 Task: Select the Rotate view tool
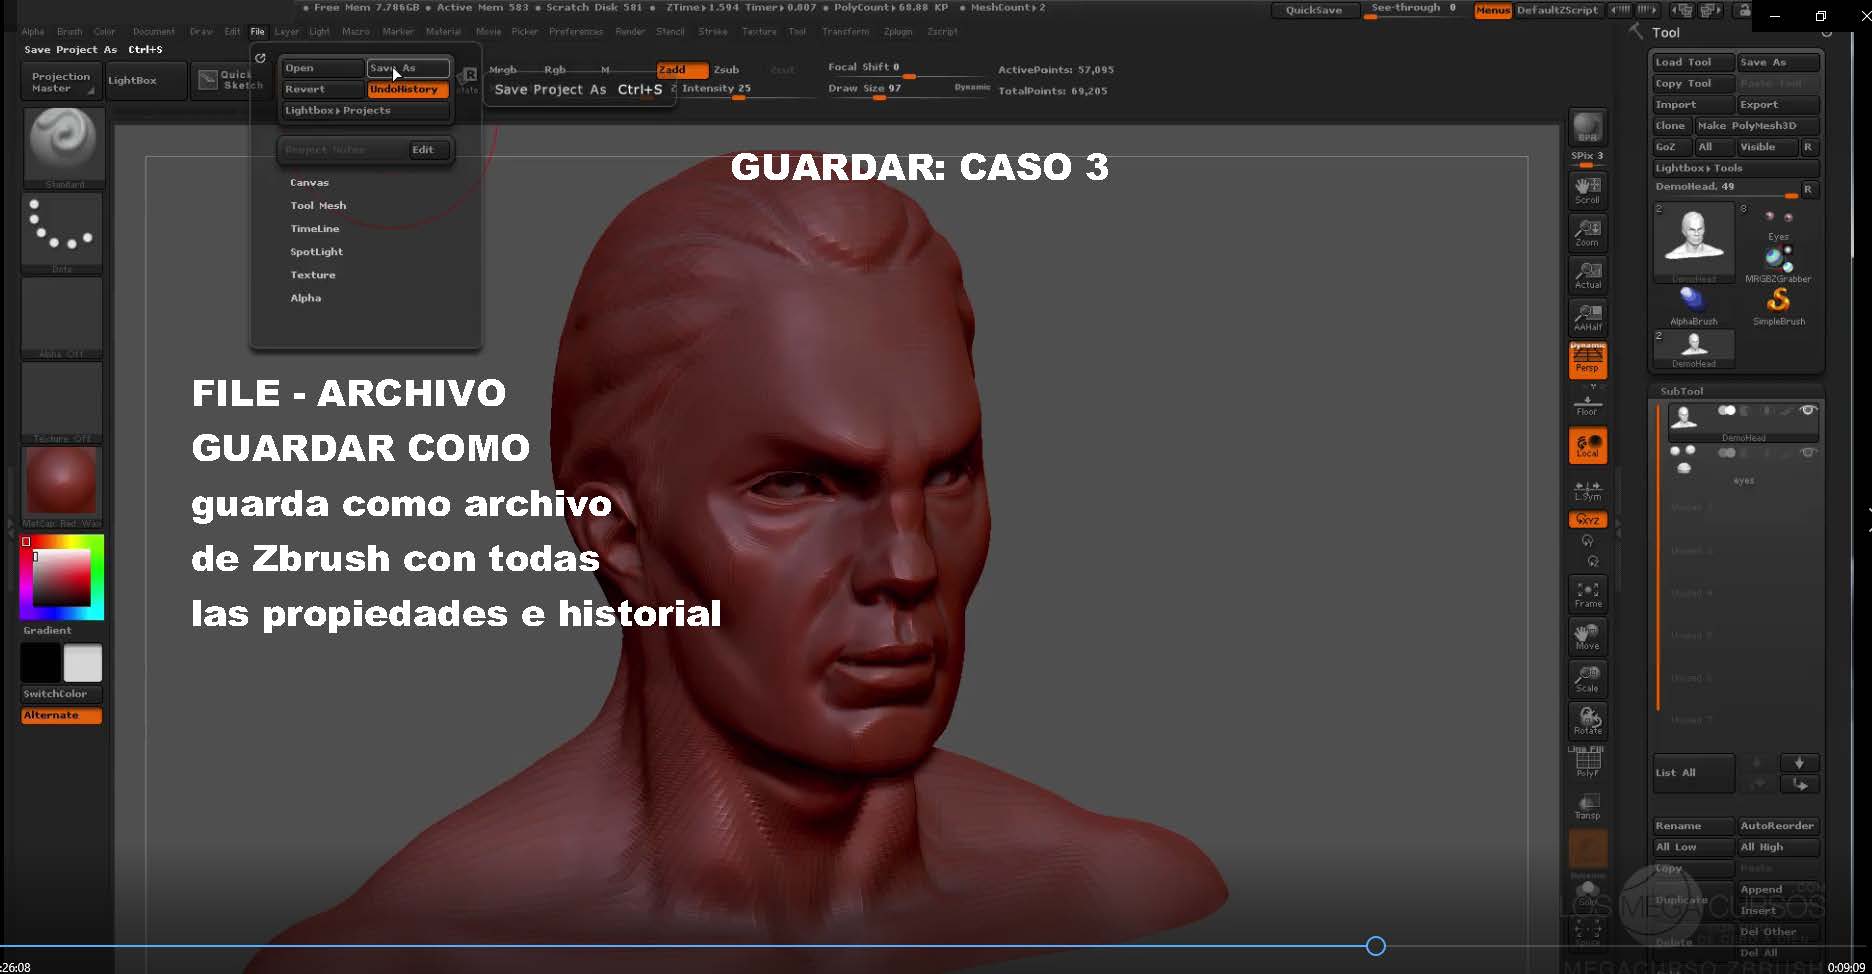click(x=1587, y=720)
